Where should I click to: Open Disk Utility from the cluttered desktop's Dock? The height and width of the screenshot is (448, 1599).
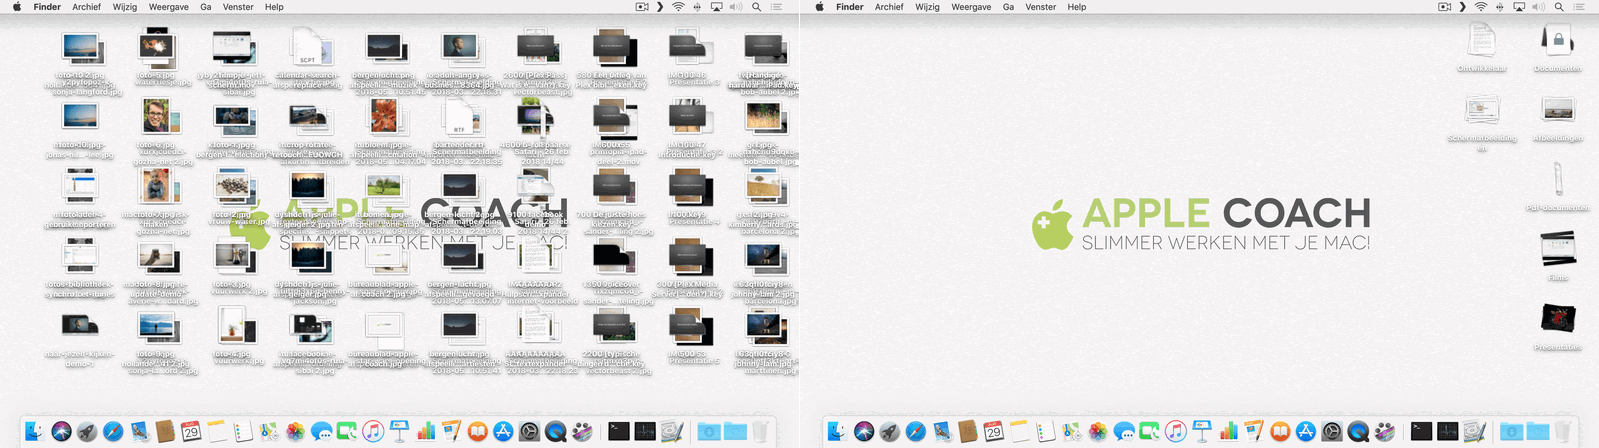(671, 432)
